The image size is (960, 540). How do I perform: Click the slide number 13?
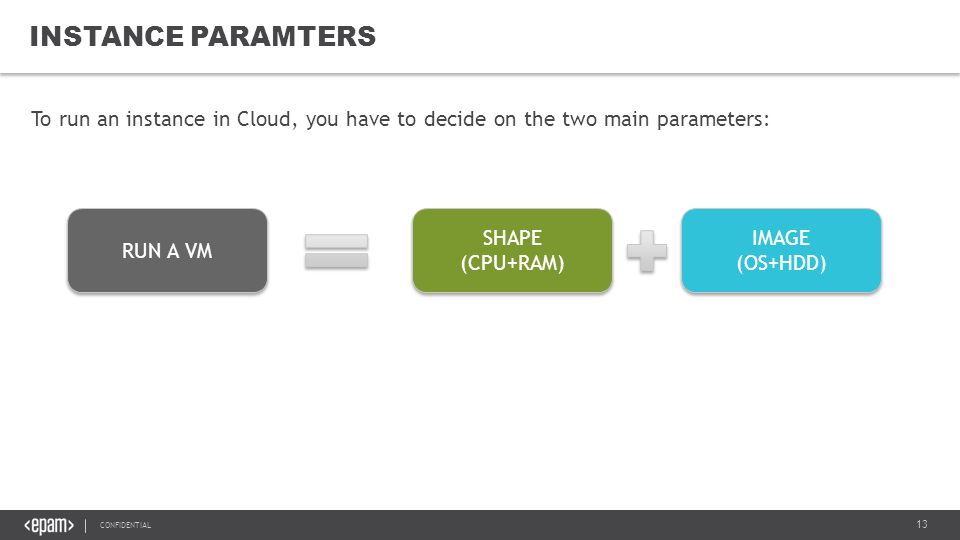pos(921,524)
